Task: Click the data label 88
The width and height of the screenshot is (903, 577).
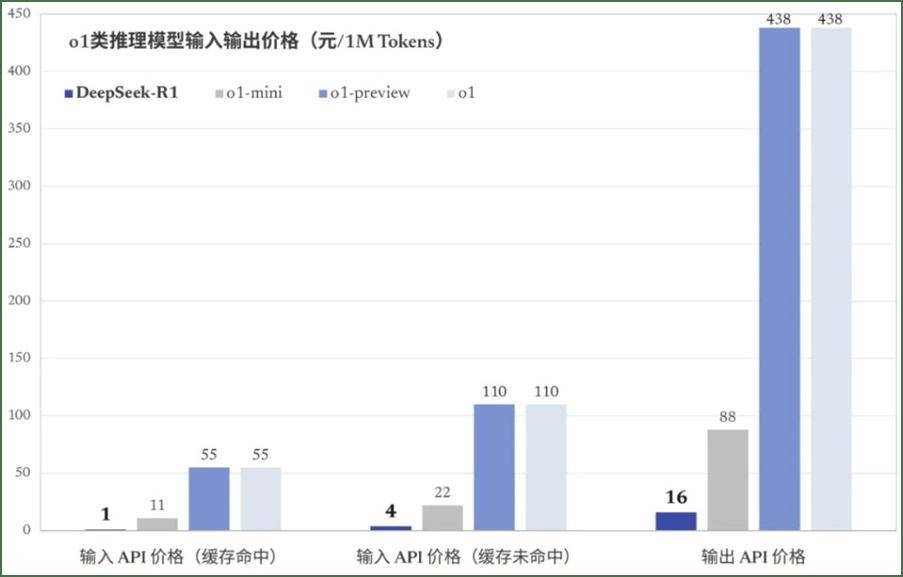Action: pyautogui.click(x=728, y=417)
